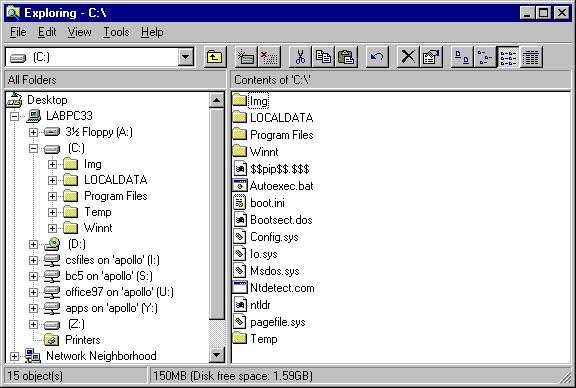Expand the Img folder in tree

pos(53,164)
